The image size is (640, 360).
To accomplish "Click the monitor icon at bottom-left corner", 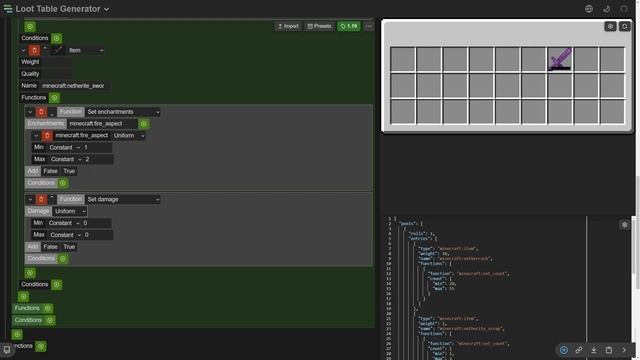I will pyautogui.click(x=7, y=349).
